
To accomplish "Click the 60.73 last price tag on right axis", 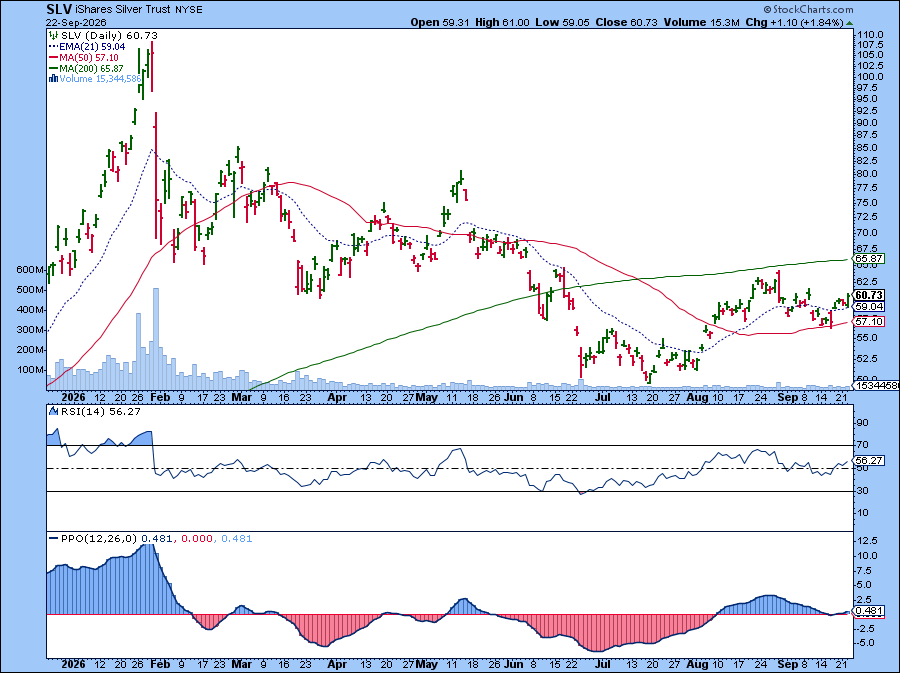I will 869,295.
